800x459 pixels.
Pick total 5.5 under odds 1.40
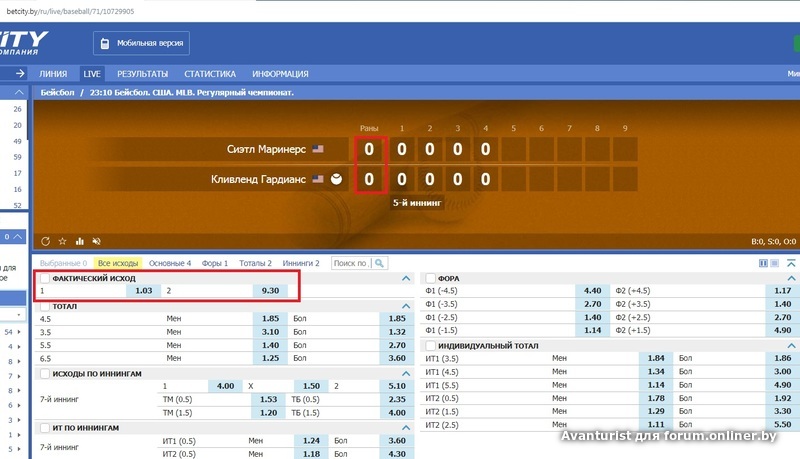[x=270, y=345]
